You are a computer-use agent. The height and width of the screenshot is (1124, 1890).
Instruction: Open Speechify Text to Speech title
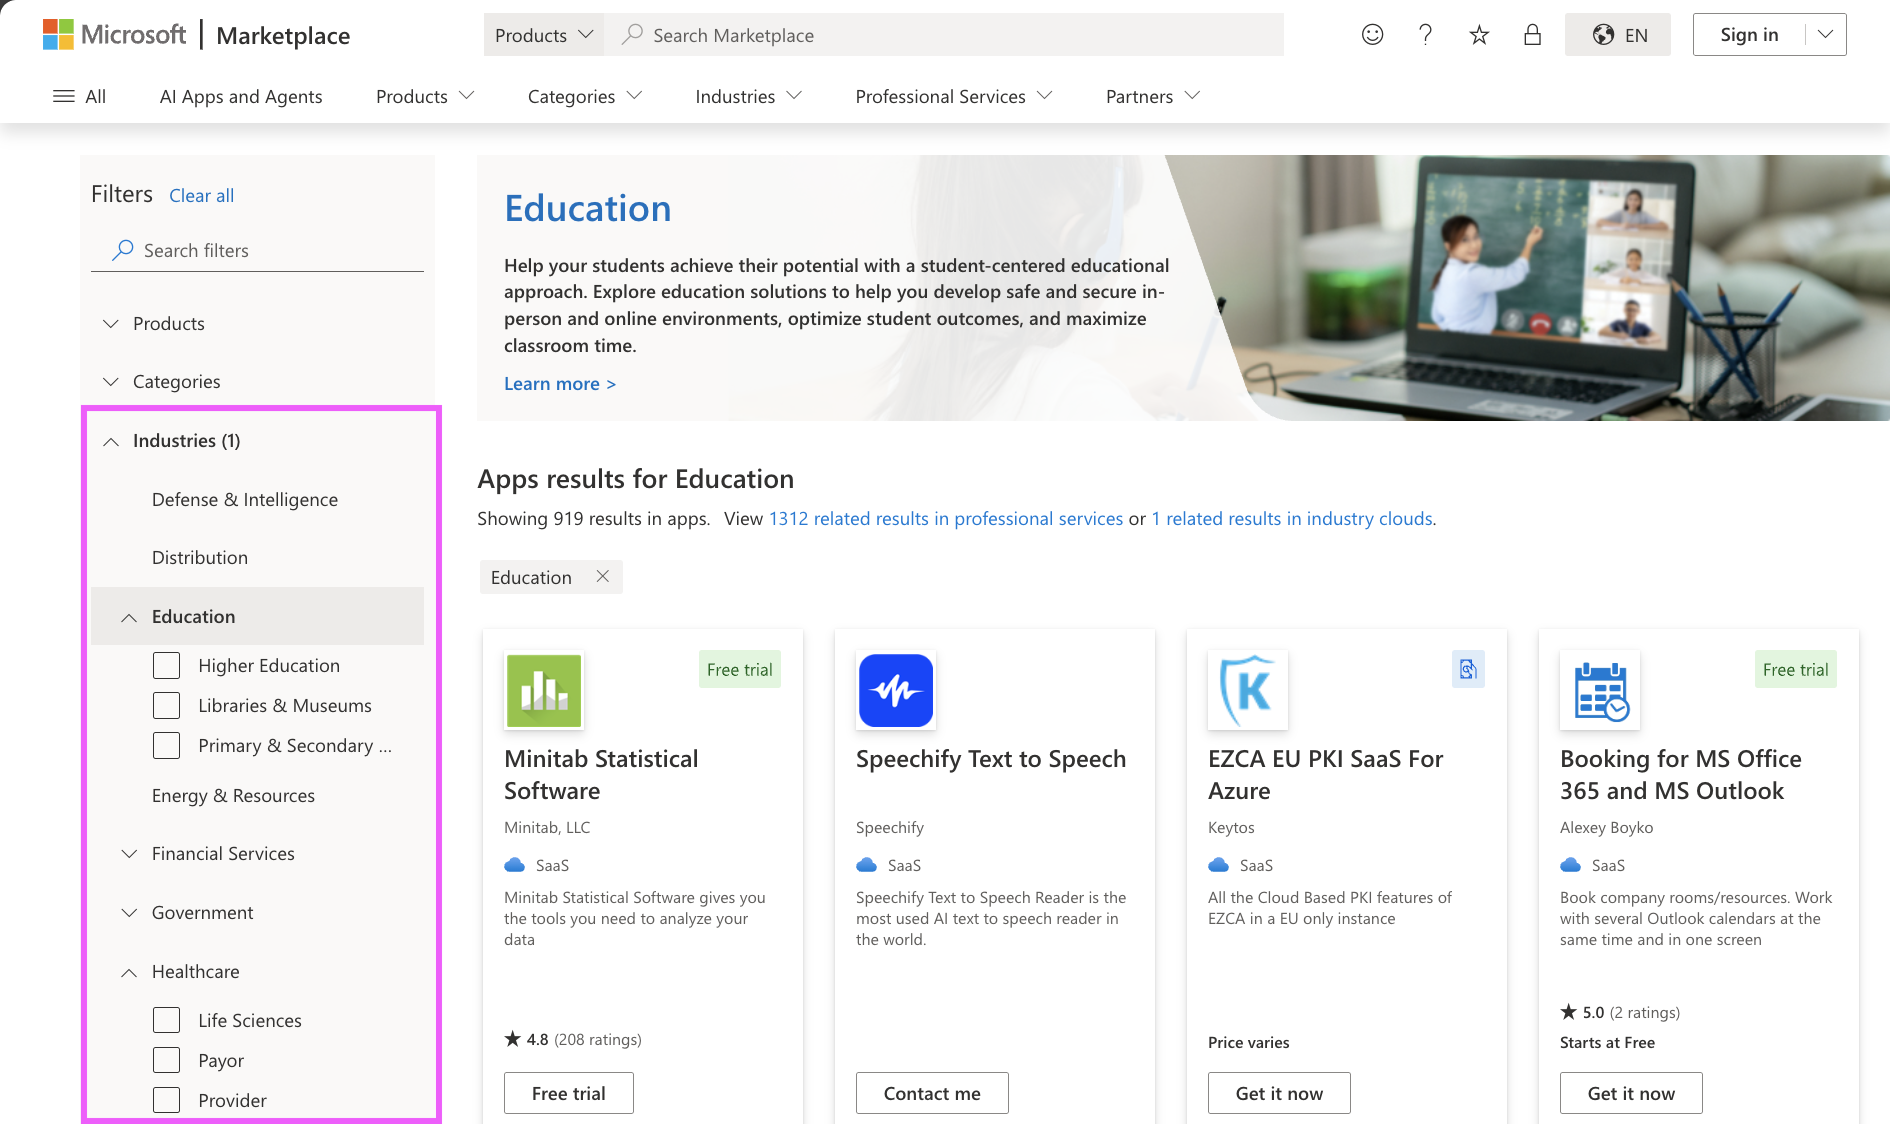[991, 759]
